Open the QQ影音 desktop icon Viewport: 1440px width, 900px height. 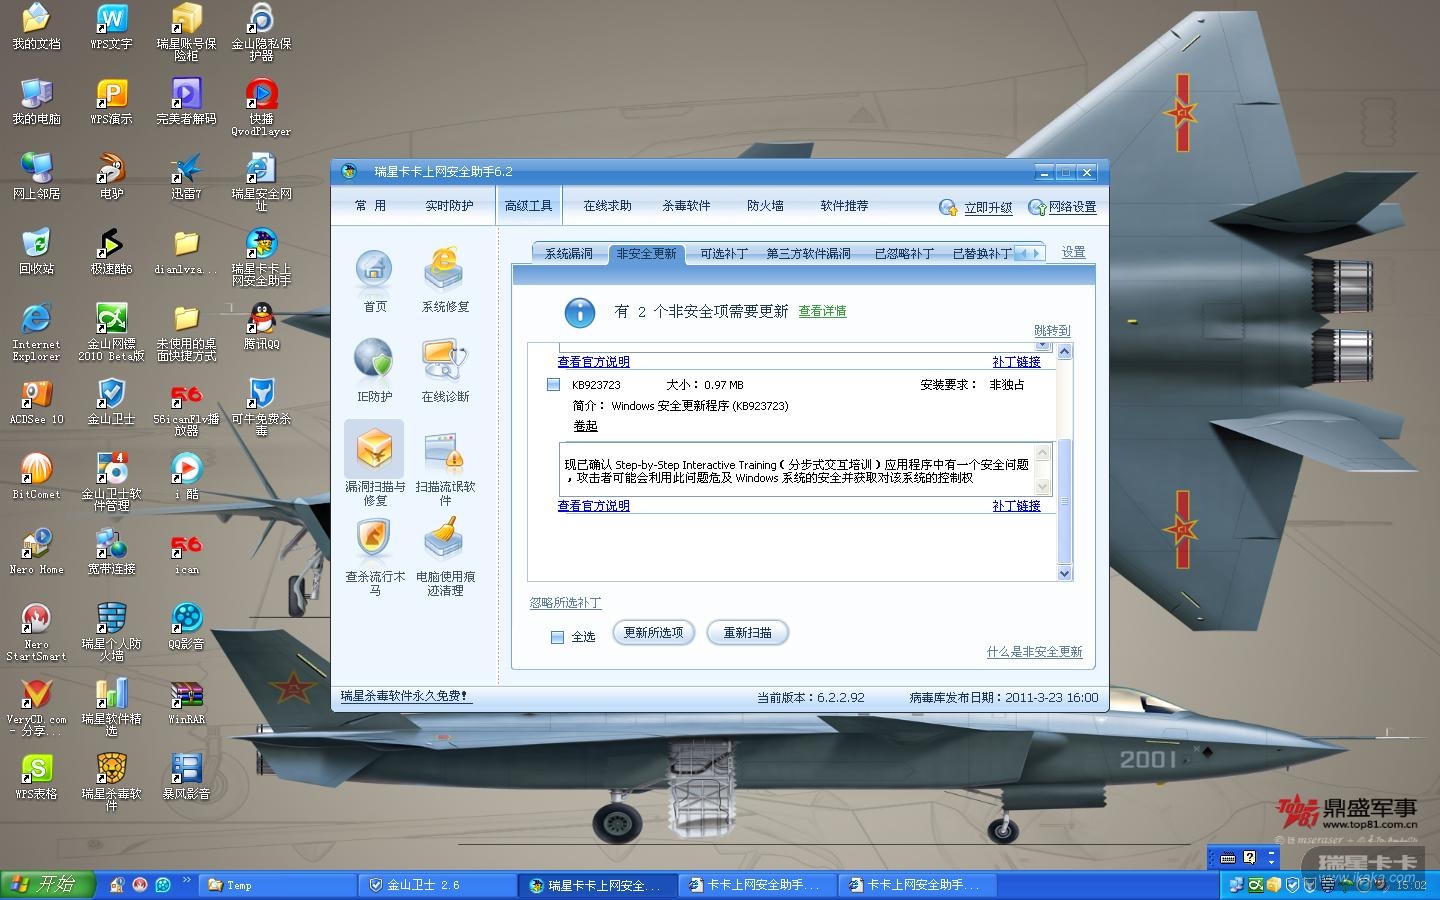(x=186, y=626)
